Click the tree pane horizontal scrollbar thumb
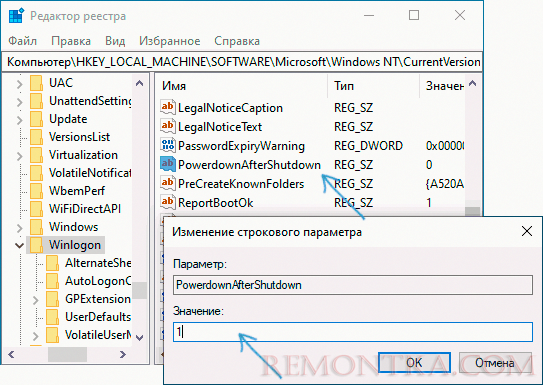The height and width of the screenshot is (385, 543). 67,354
